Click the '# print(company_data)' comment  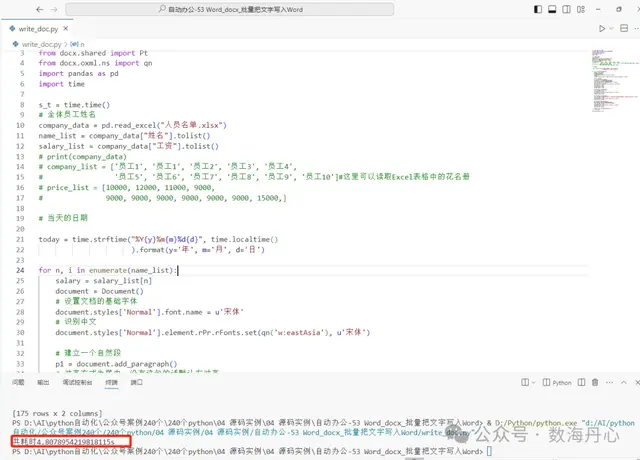[82, 157]
